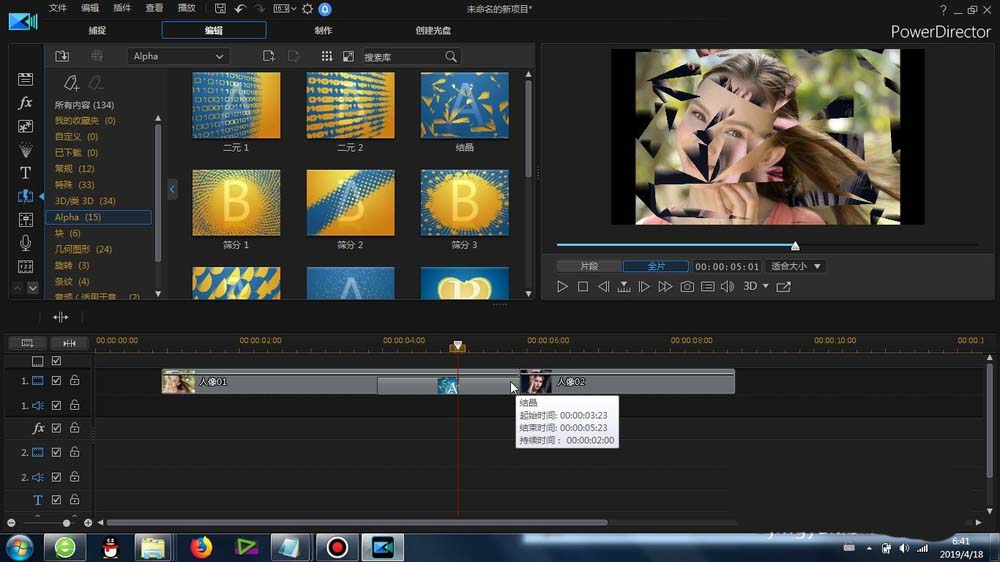The height and width of the screenshot is (562, 1000).
Task: Stop the preview playback
Action: pos(583,286)
